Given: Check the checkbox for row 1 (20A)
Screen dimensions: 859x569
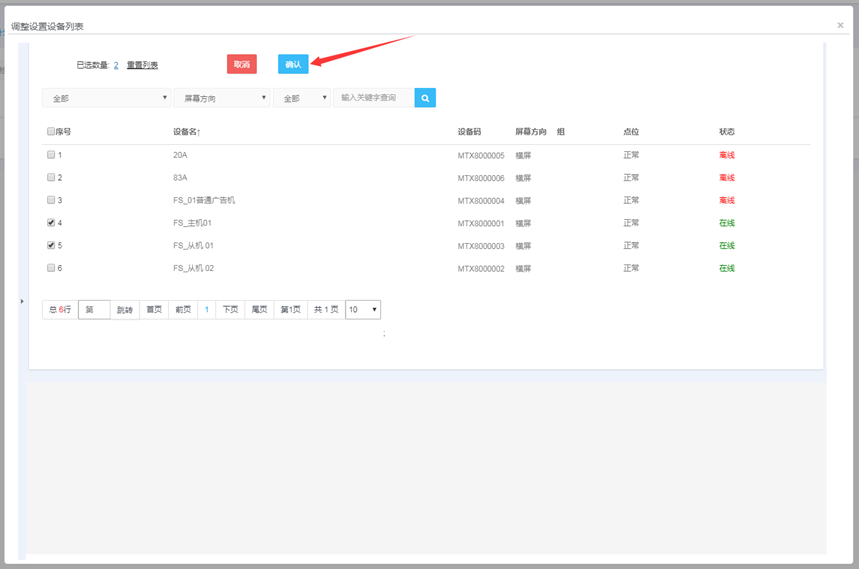Looking at the screenshot, I should pos(51,155).
